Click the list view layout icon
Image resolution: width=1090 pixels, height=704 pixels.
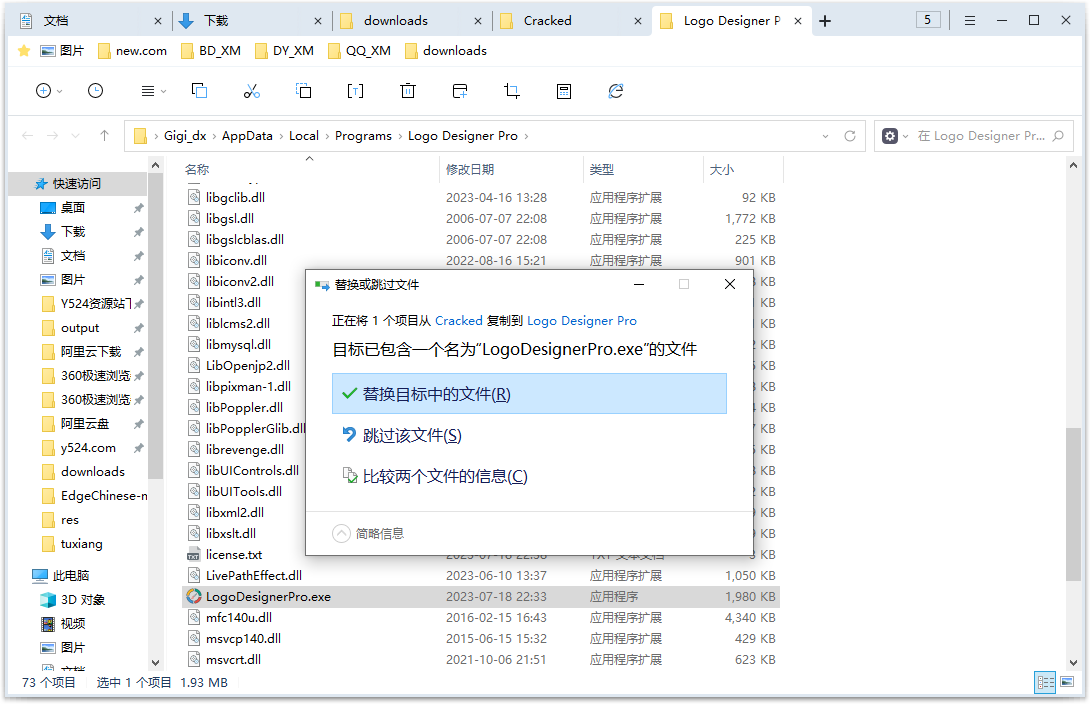tap(147, 91)
